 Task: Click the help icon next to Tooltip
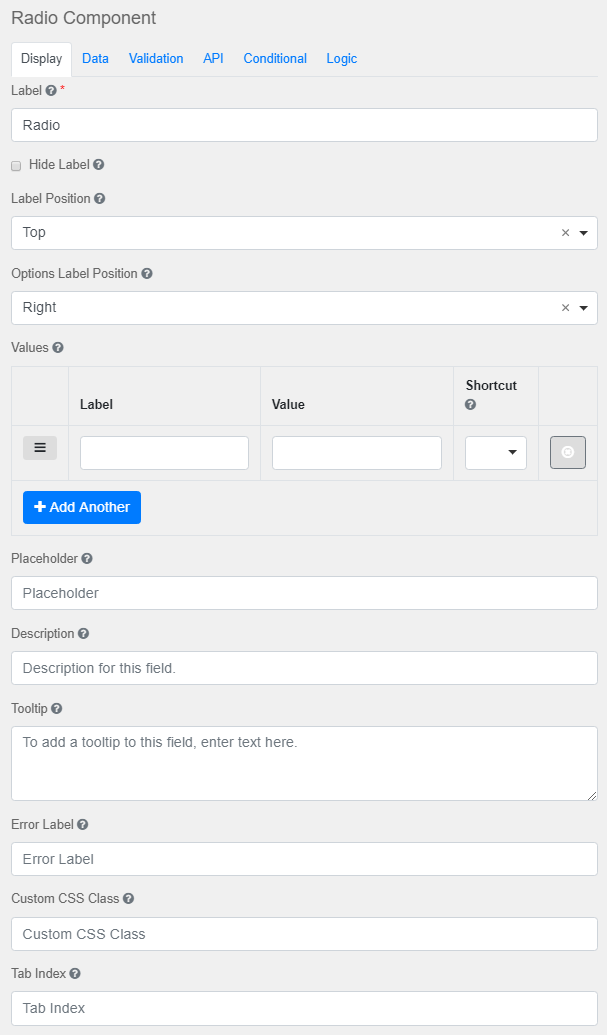point(57,709)
